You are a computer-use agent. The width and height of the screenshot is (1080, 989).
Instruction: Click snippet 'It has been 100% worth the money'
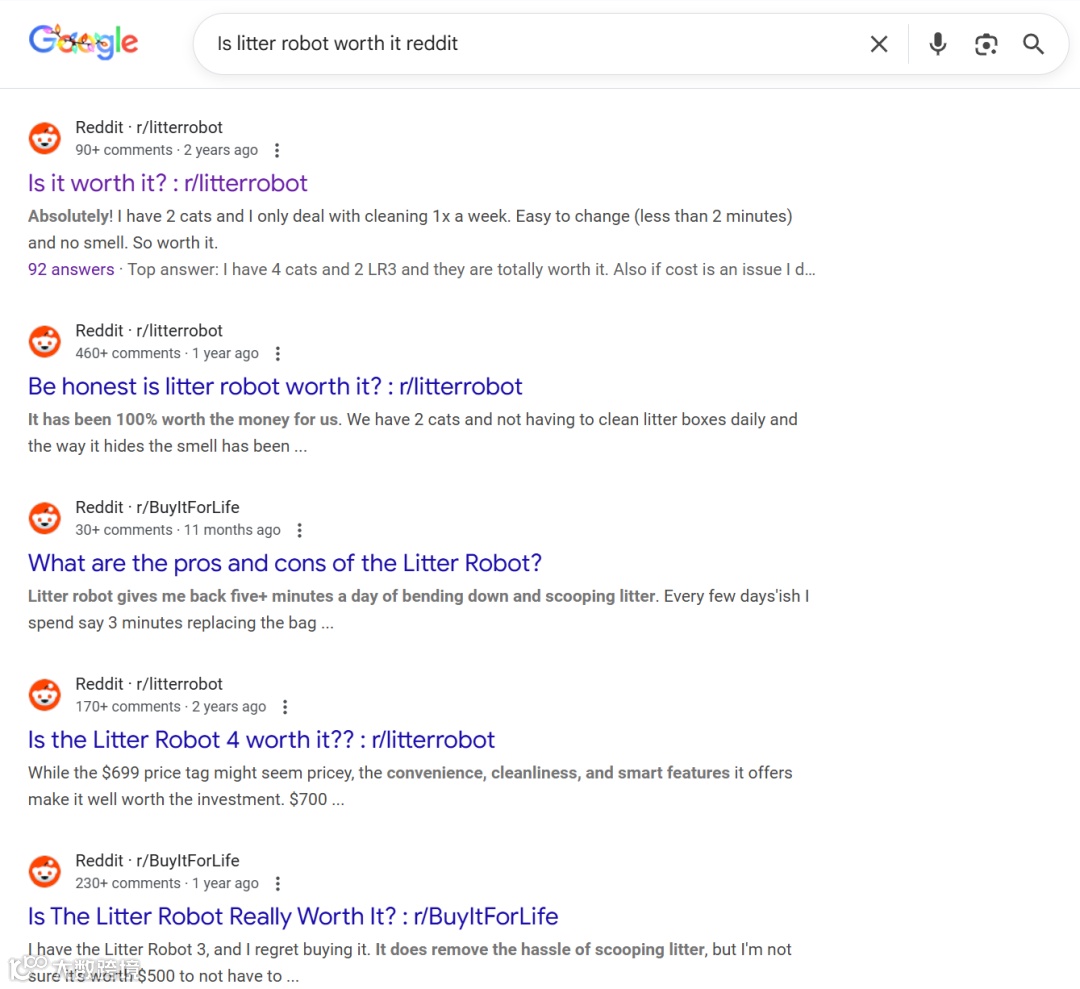[413, 433]
